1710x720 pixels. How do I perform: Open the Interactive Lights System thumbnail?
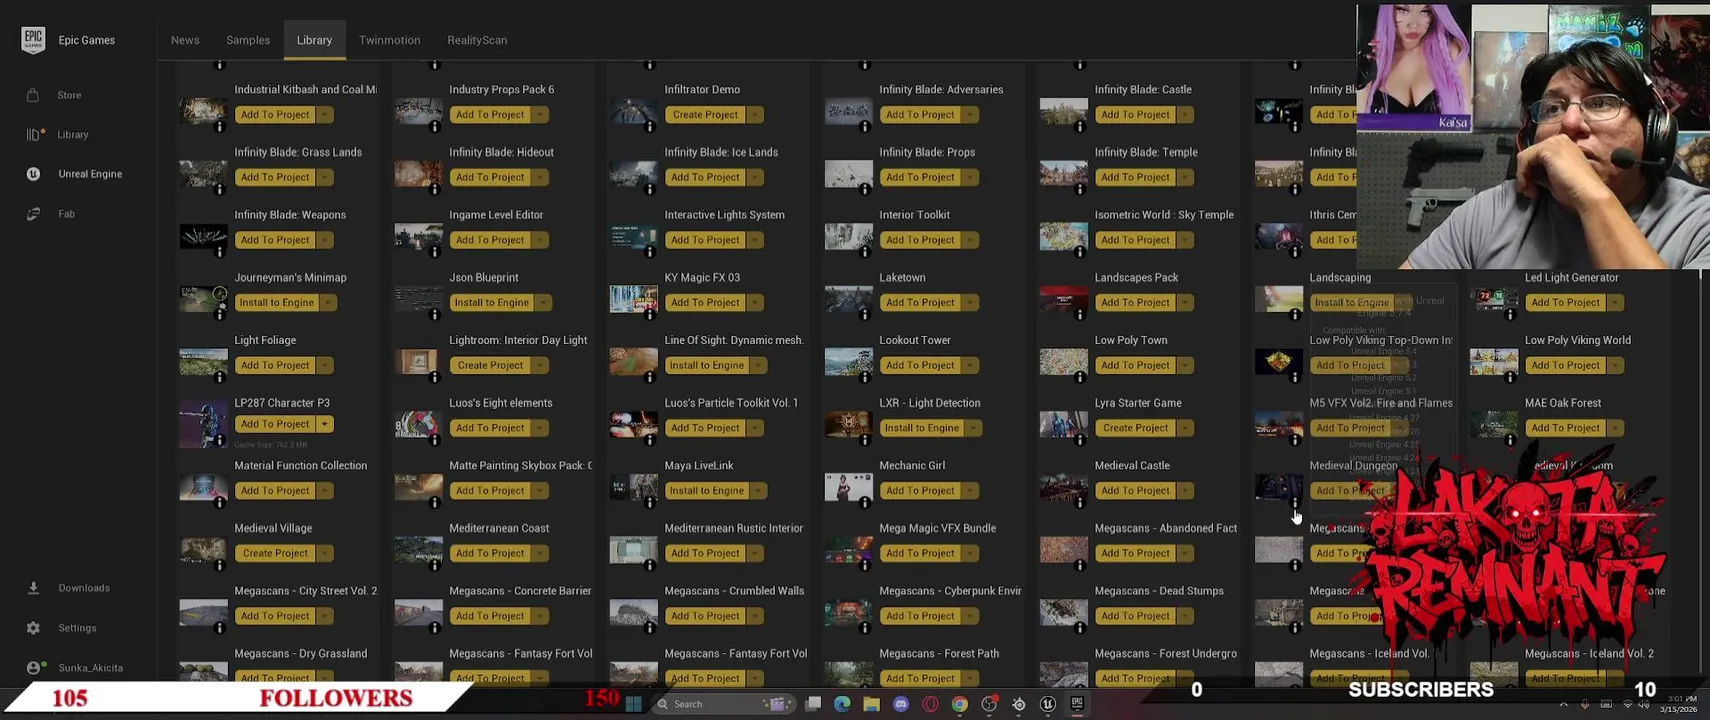pyautogui.click(x=634, y=237)
